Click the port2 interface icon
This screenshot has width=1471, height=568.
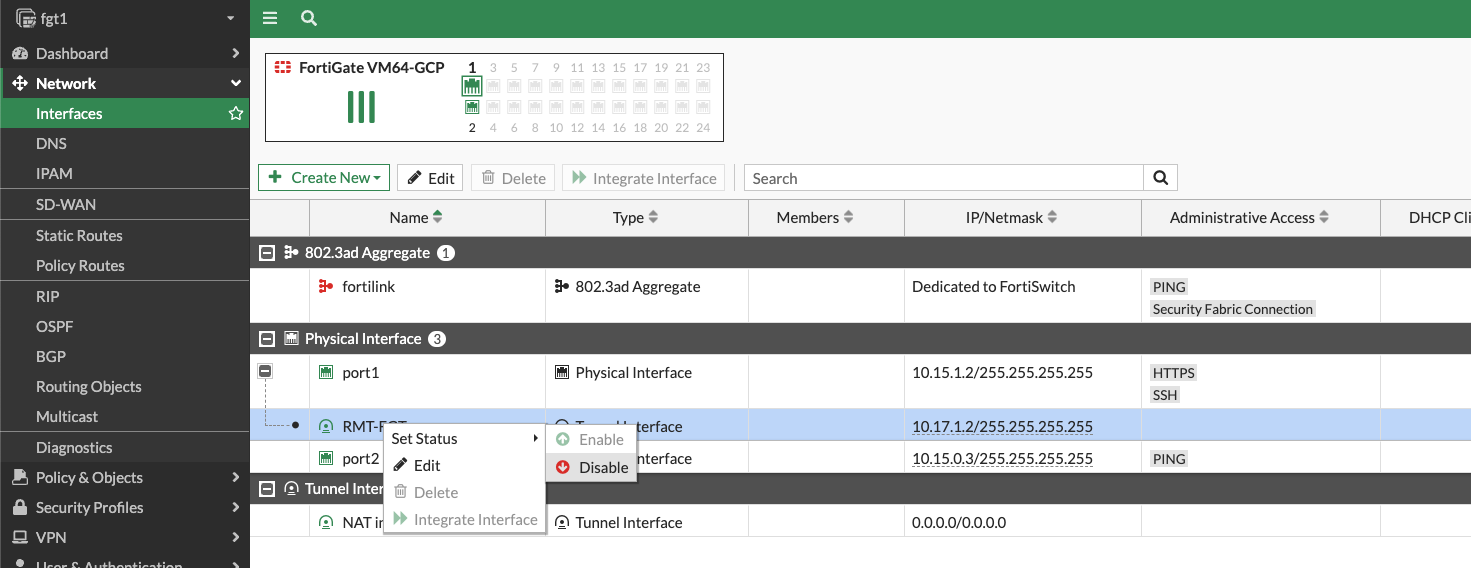tap(325, 459)
